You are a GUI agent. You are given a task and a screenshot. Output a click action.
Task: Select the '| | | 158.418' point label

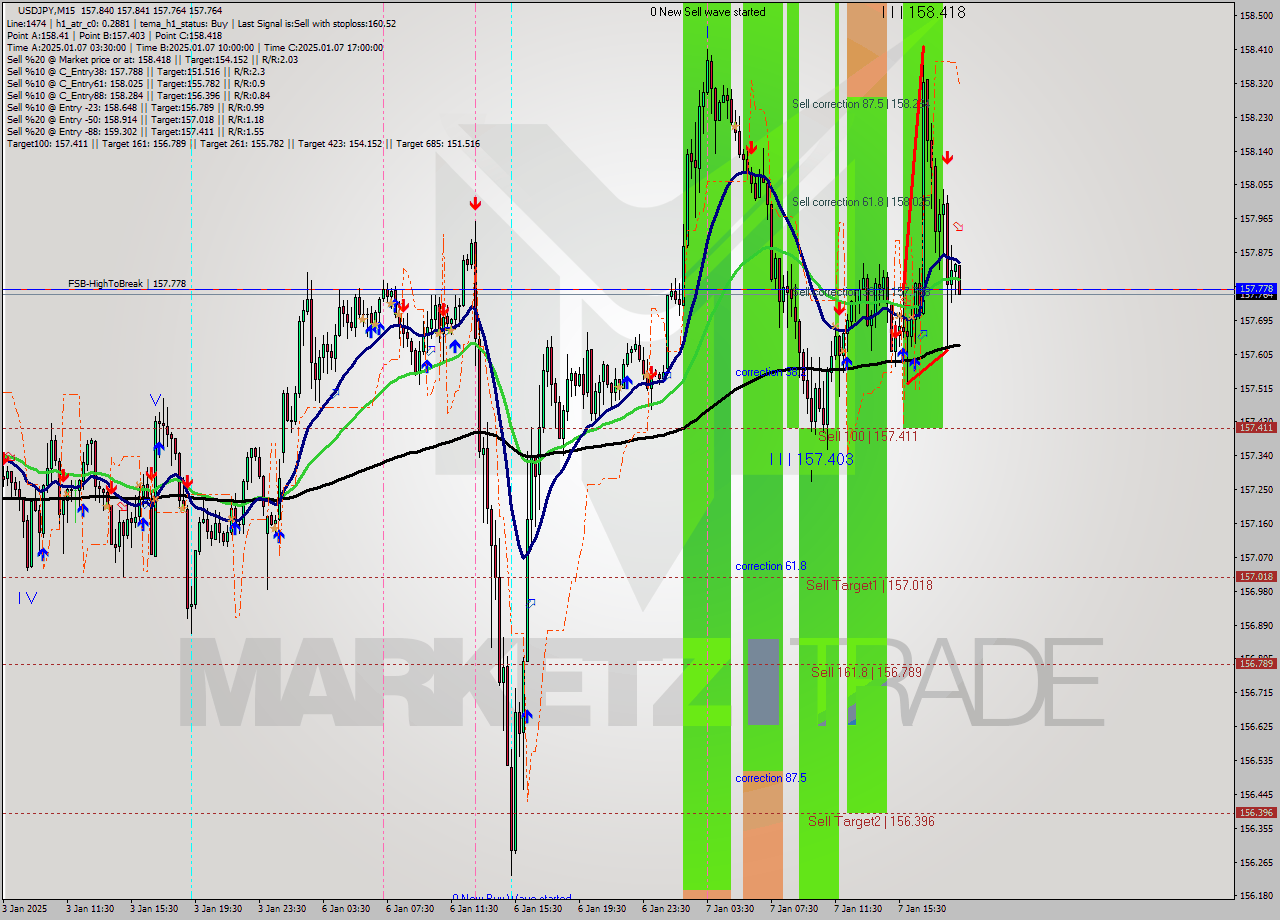click(923, 12)
